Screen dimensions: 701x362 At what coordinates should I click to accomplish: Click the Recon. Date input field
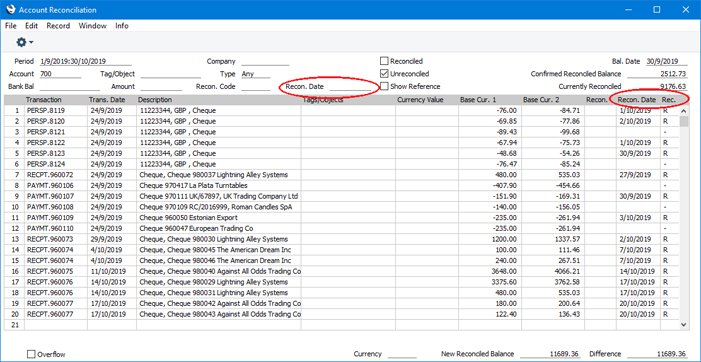tap(350, 87)
